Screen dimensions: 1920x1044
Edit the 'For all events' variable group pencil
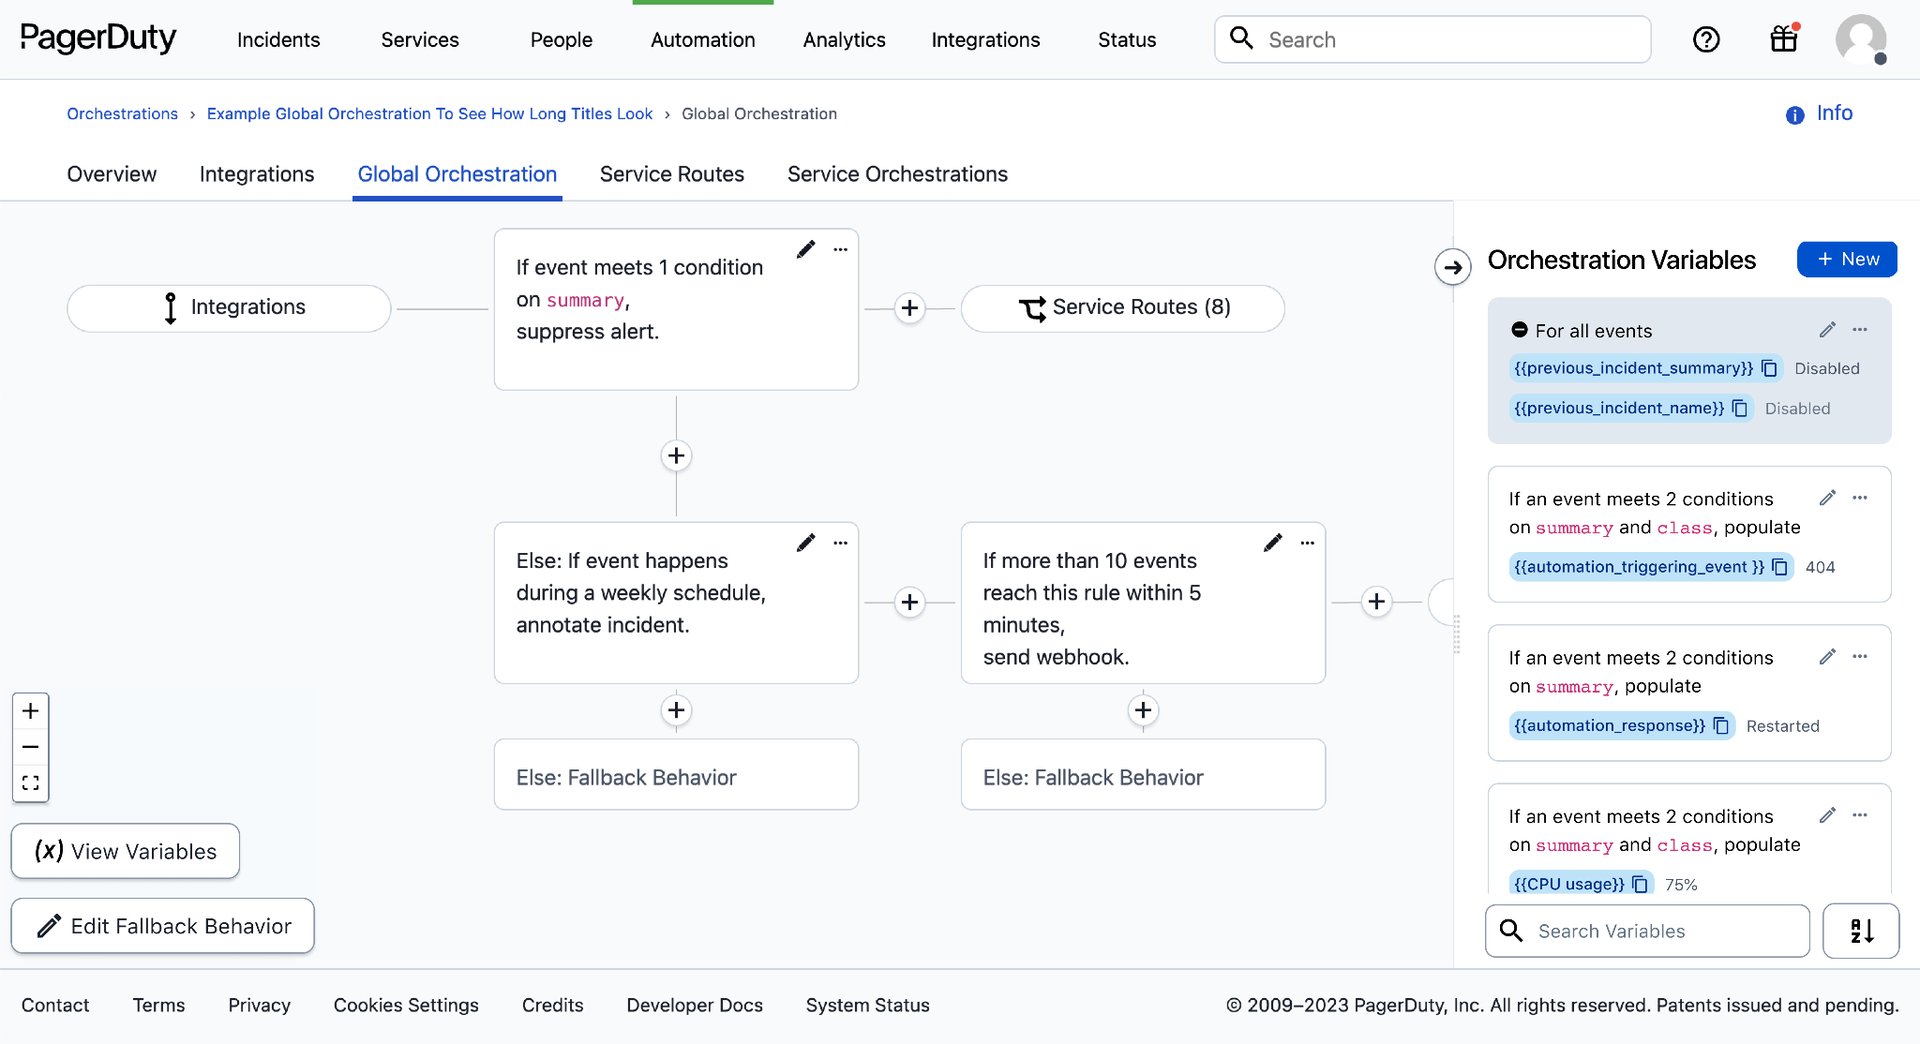(x=1828, y=329)
